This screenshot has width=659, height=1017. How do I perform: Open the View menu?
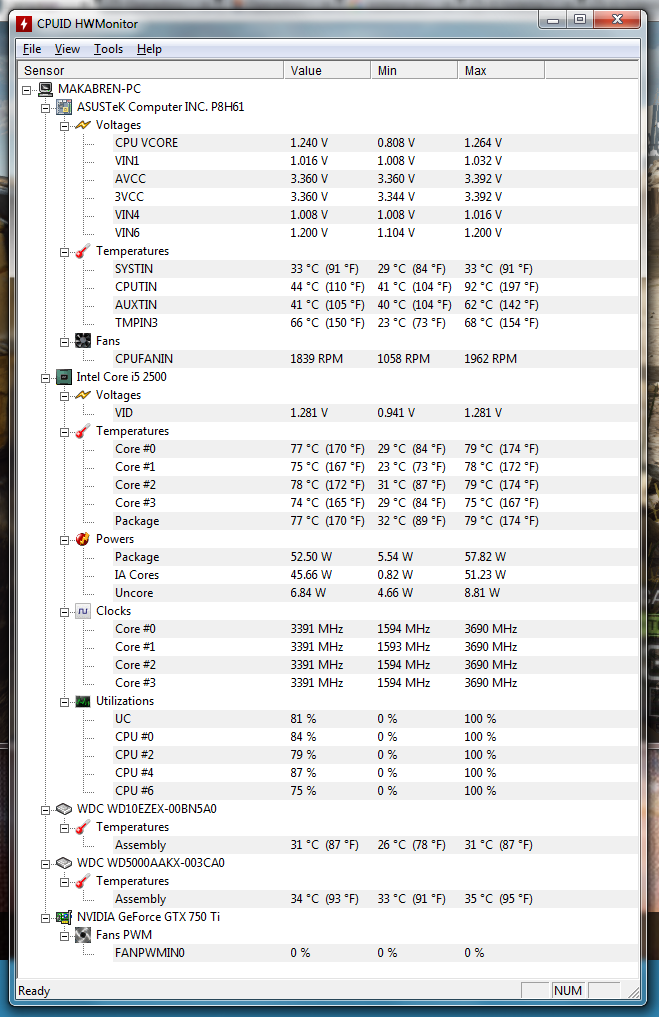67,49
